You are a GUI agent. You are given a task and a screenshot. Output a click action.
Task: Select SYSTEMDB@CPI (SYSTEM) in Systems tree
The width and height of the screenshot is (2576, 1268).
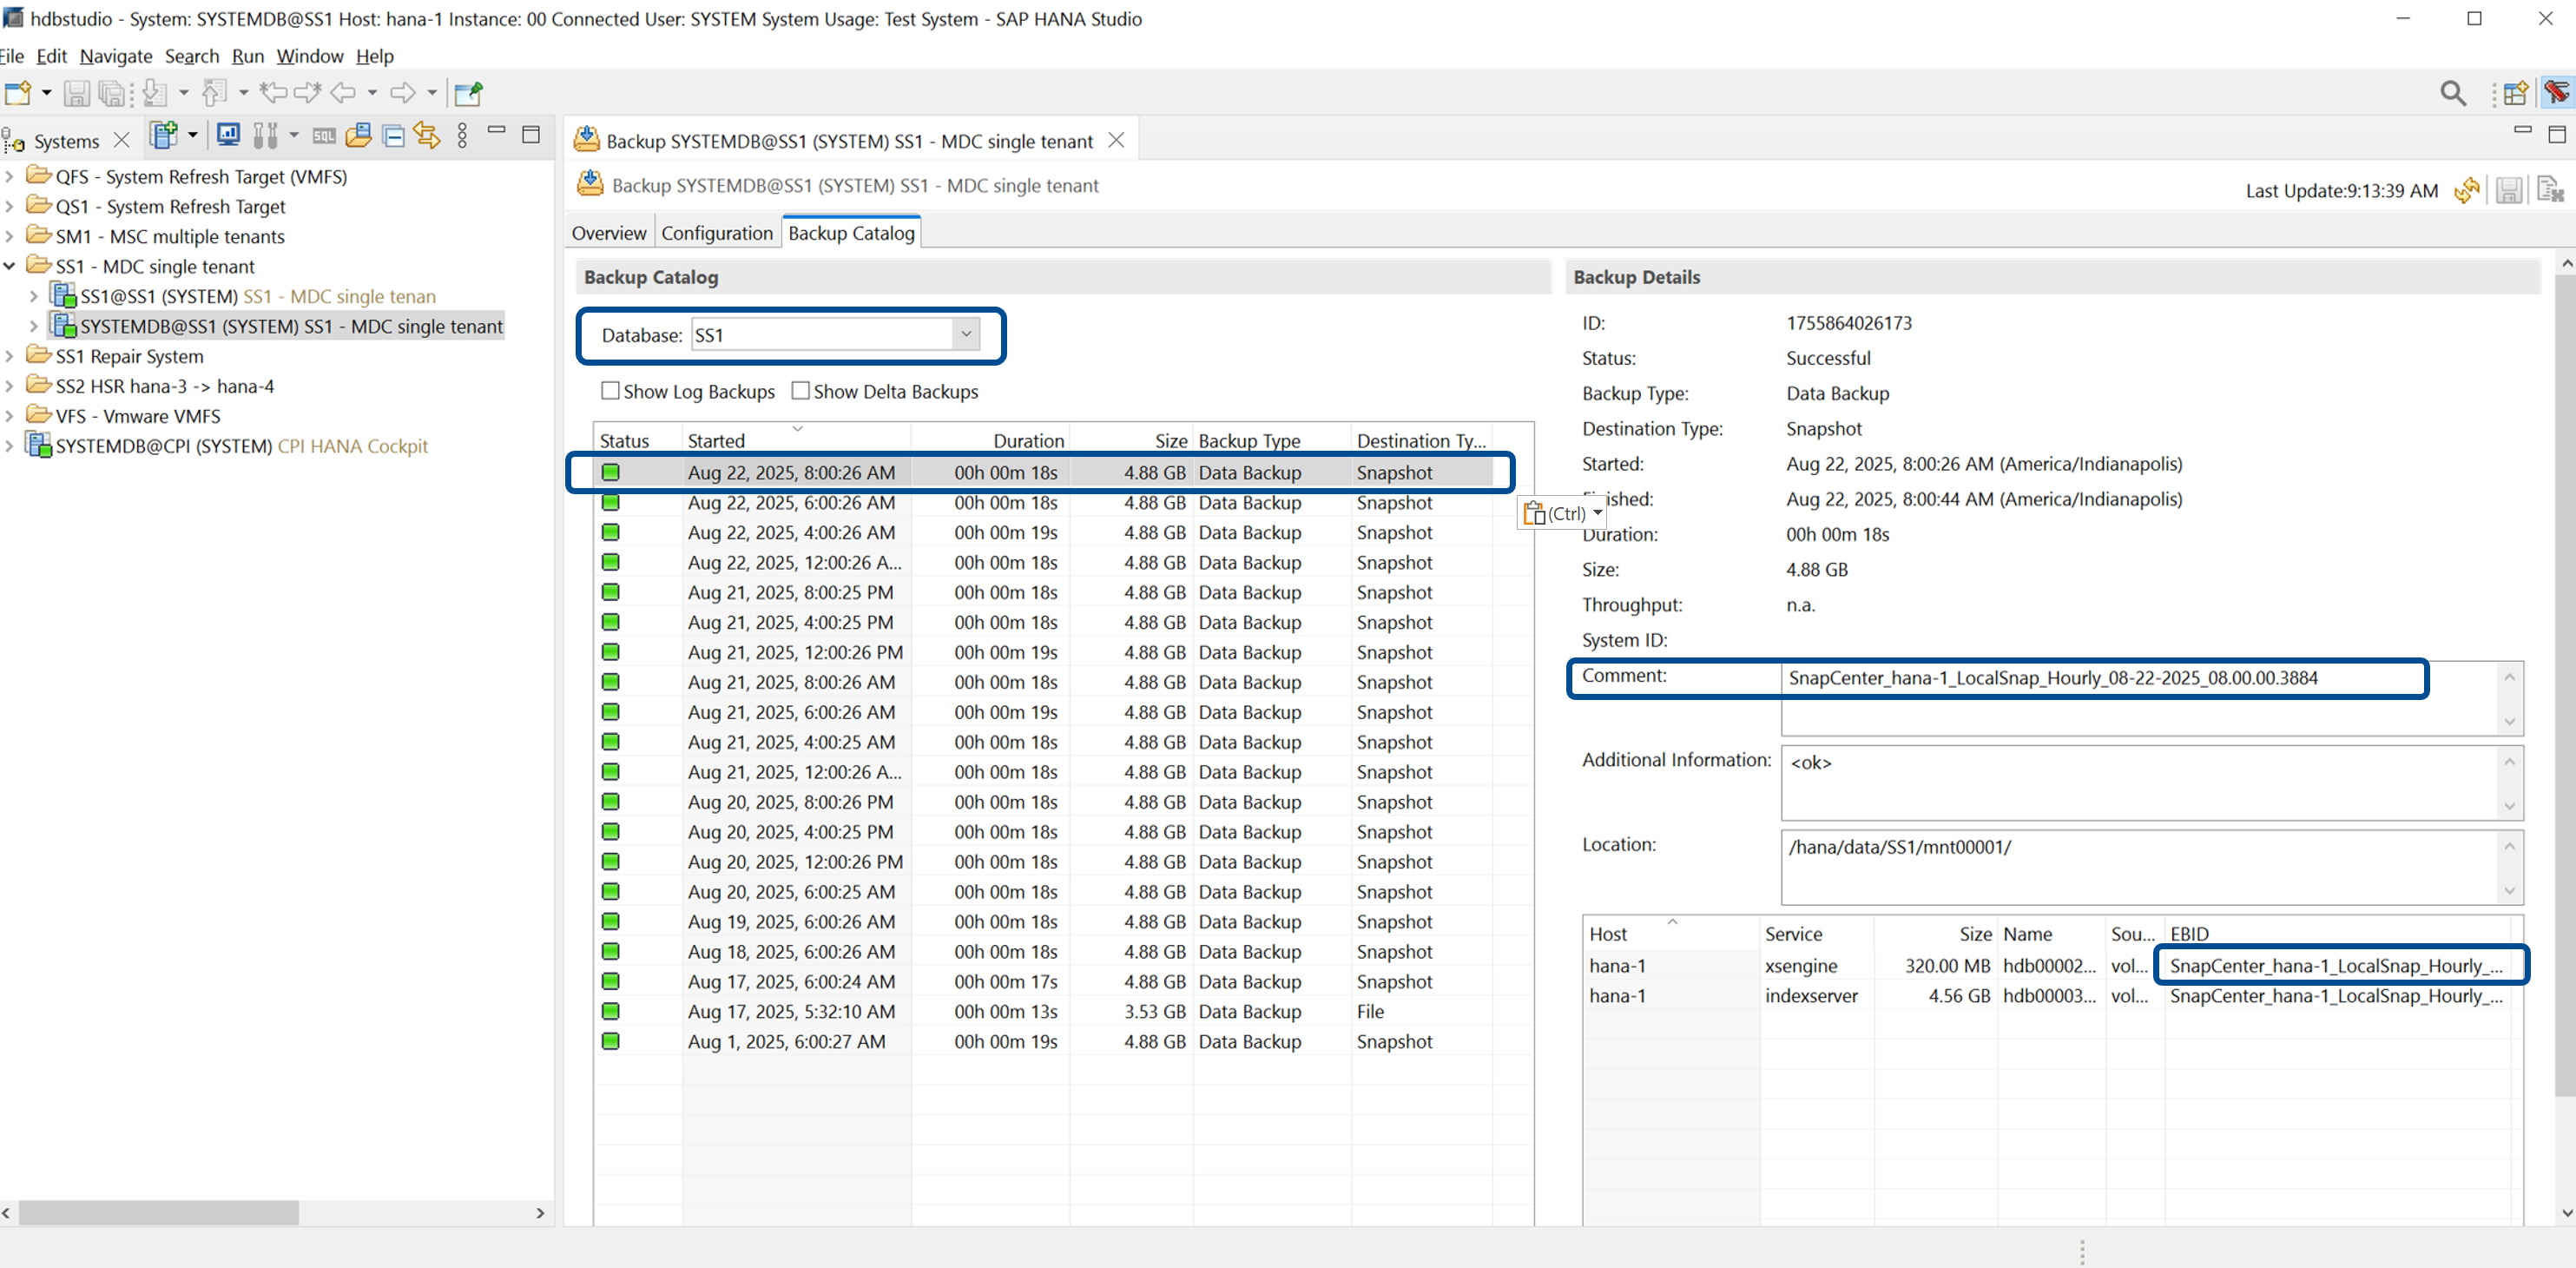pyautogui.click(x=163, y=446)
